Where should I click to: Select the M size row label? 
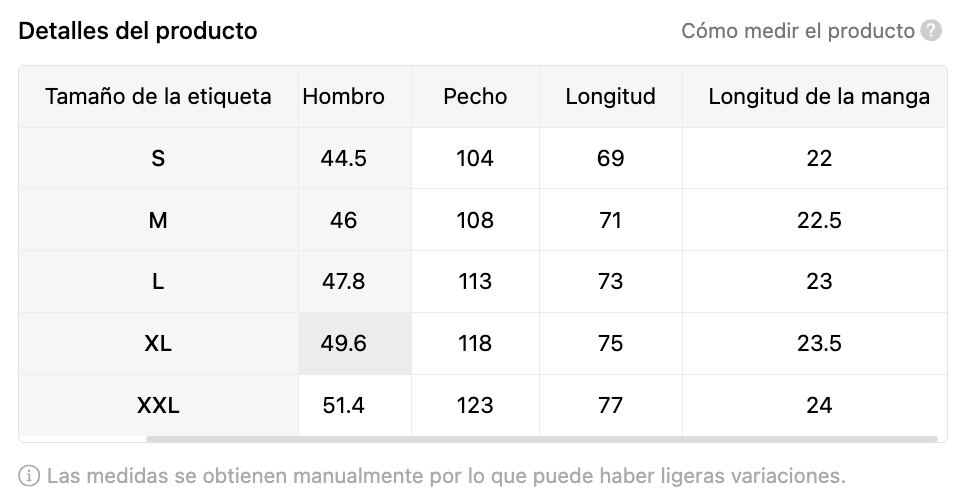pyautogui.click(x=158, y=220)
